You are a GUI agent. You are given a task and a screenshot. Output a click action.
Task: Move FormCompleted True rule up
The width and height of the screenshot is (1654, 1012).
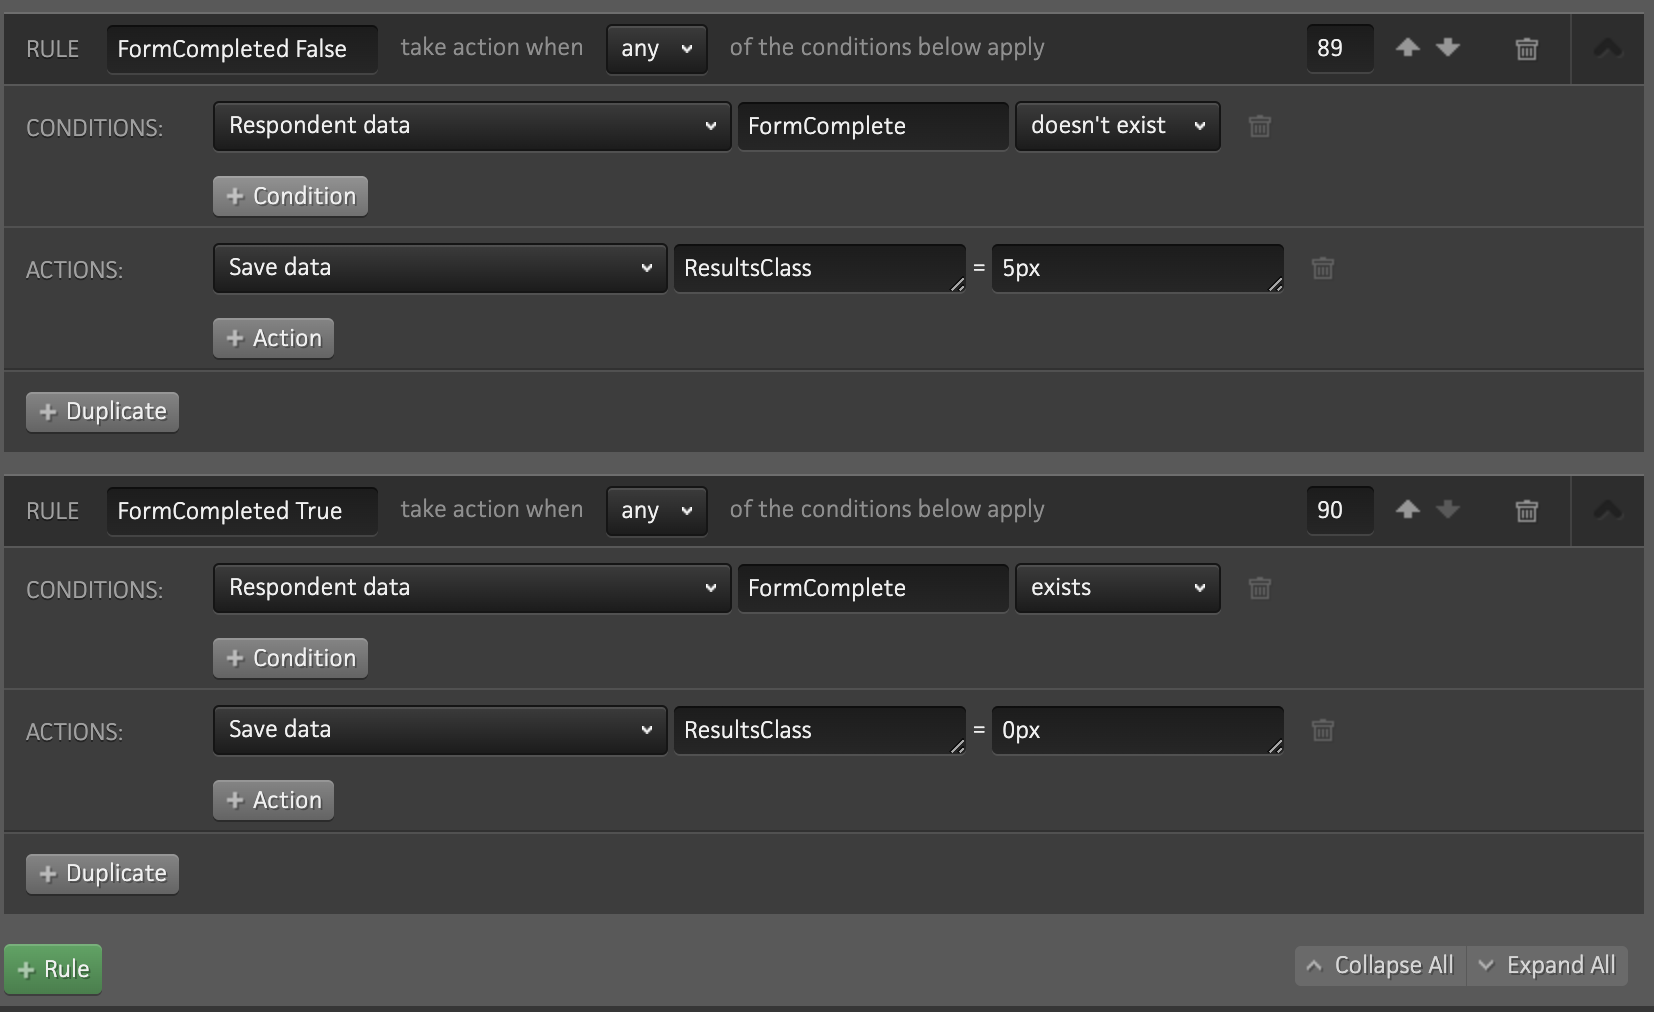pos(1407,509)
